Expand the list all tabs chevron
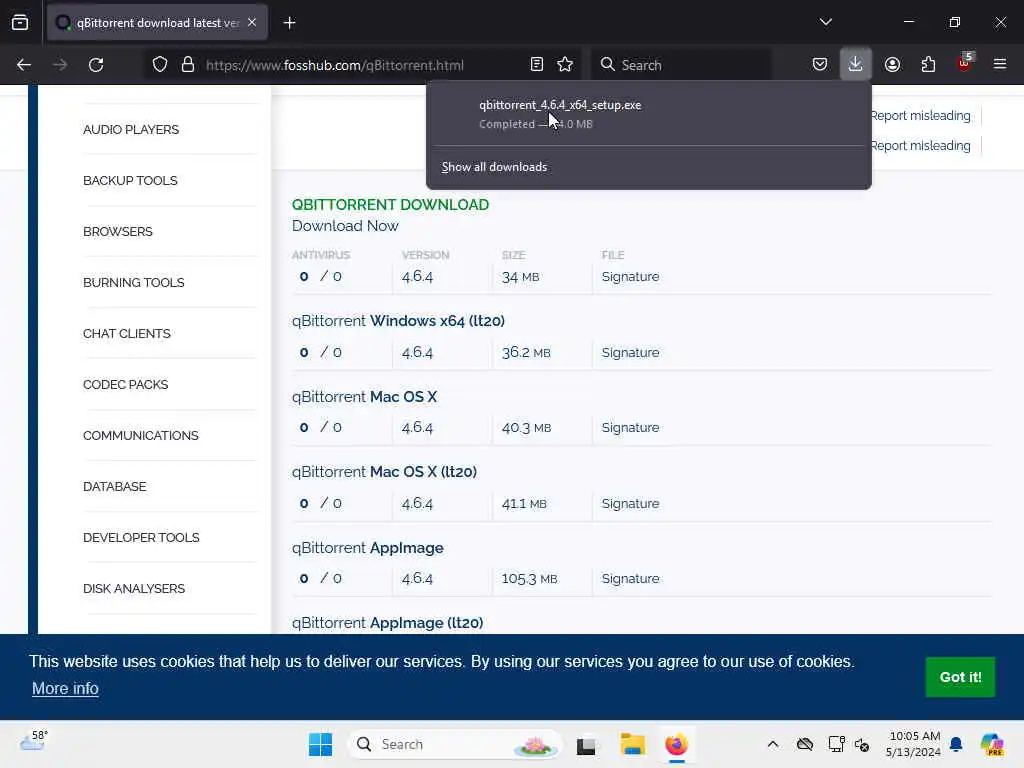 coord(825,22)
